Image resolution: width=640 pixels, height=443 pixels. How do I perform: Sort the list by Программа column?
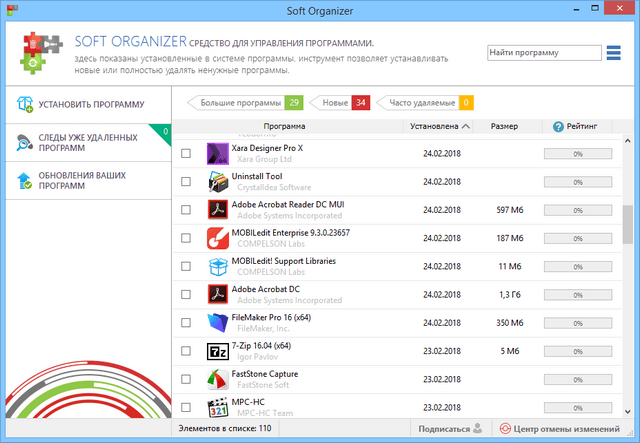tap(284, 127)
